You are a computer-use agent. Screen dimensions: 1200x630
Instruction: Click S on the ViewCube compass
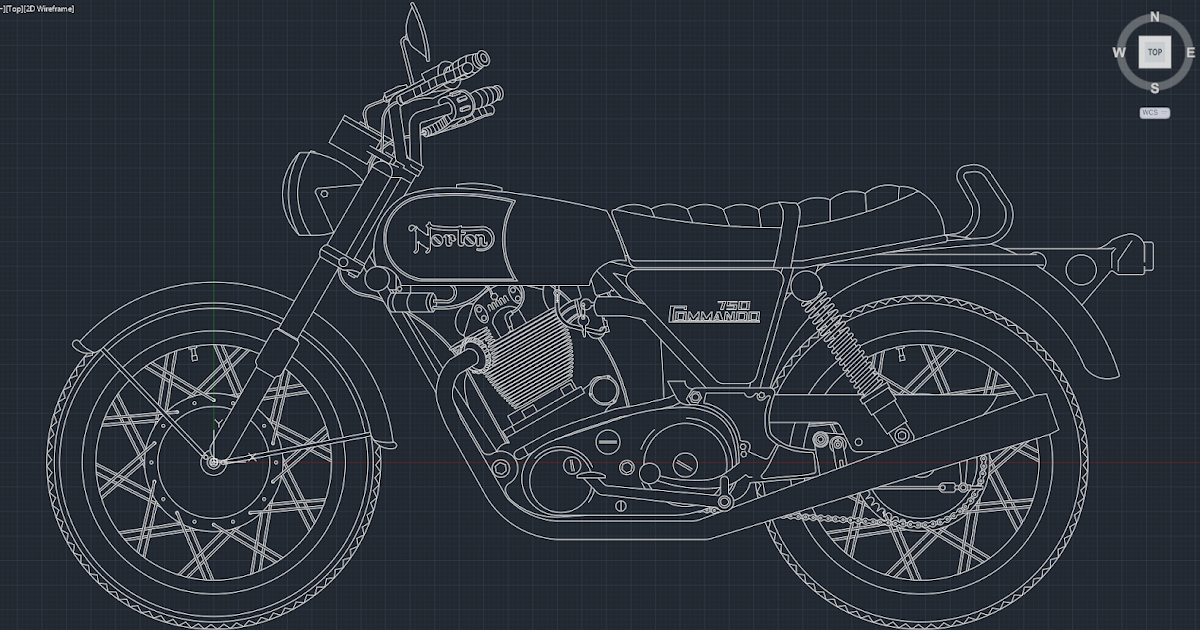point(1154,88)
